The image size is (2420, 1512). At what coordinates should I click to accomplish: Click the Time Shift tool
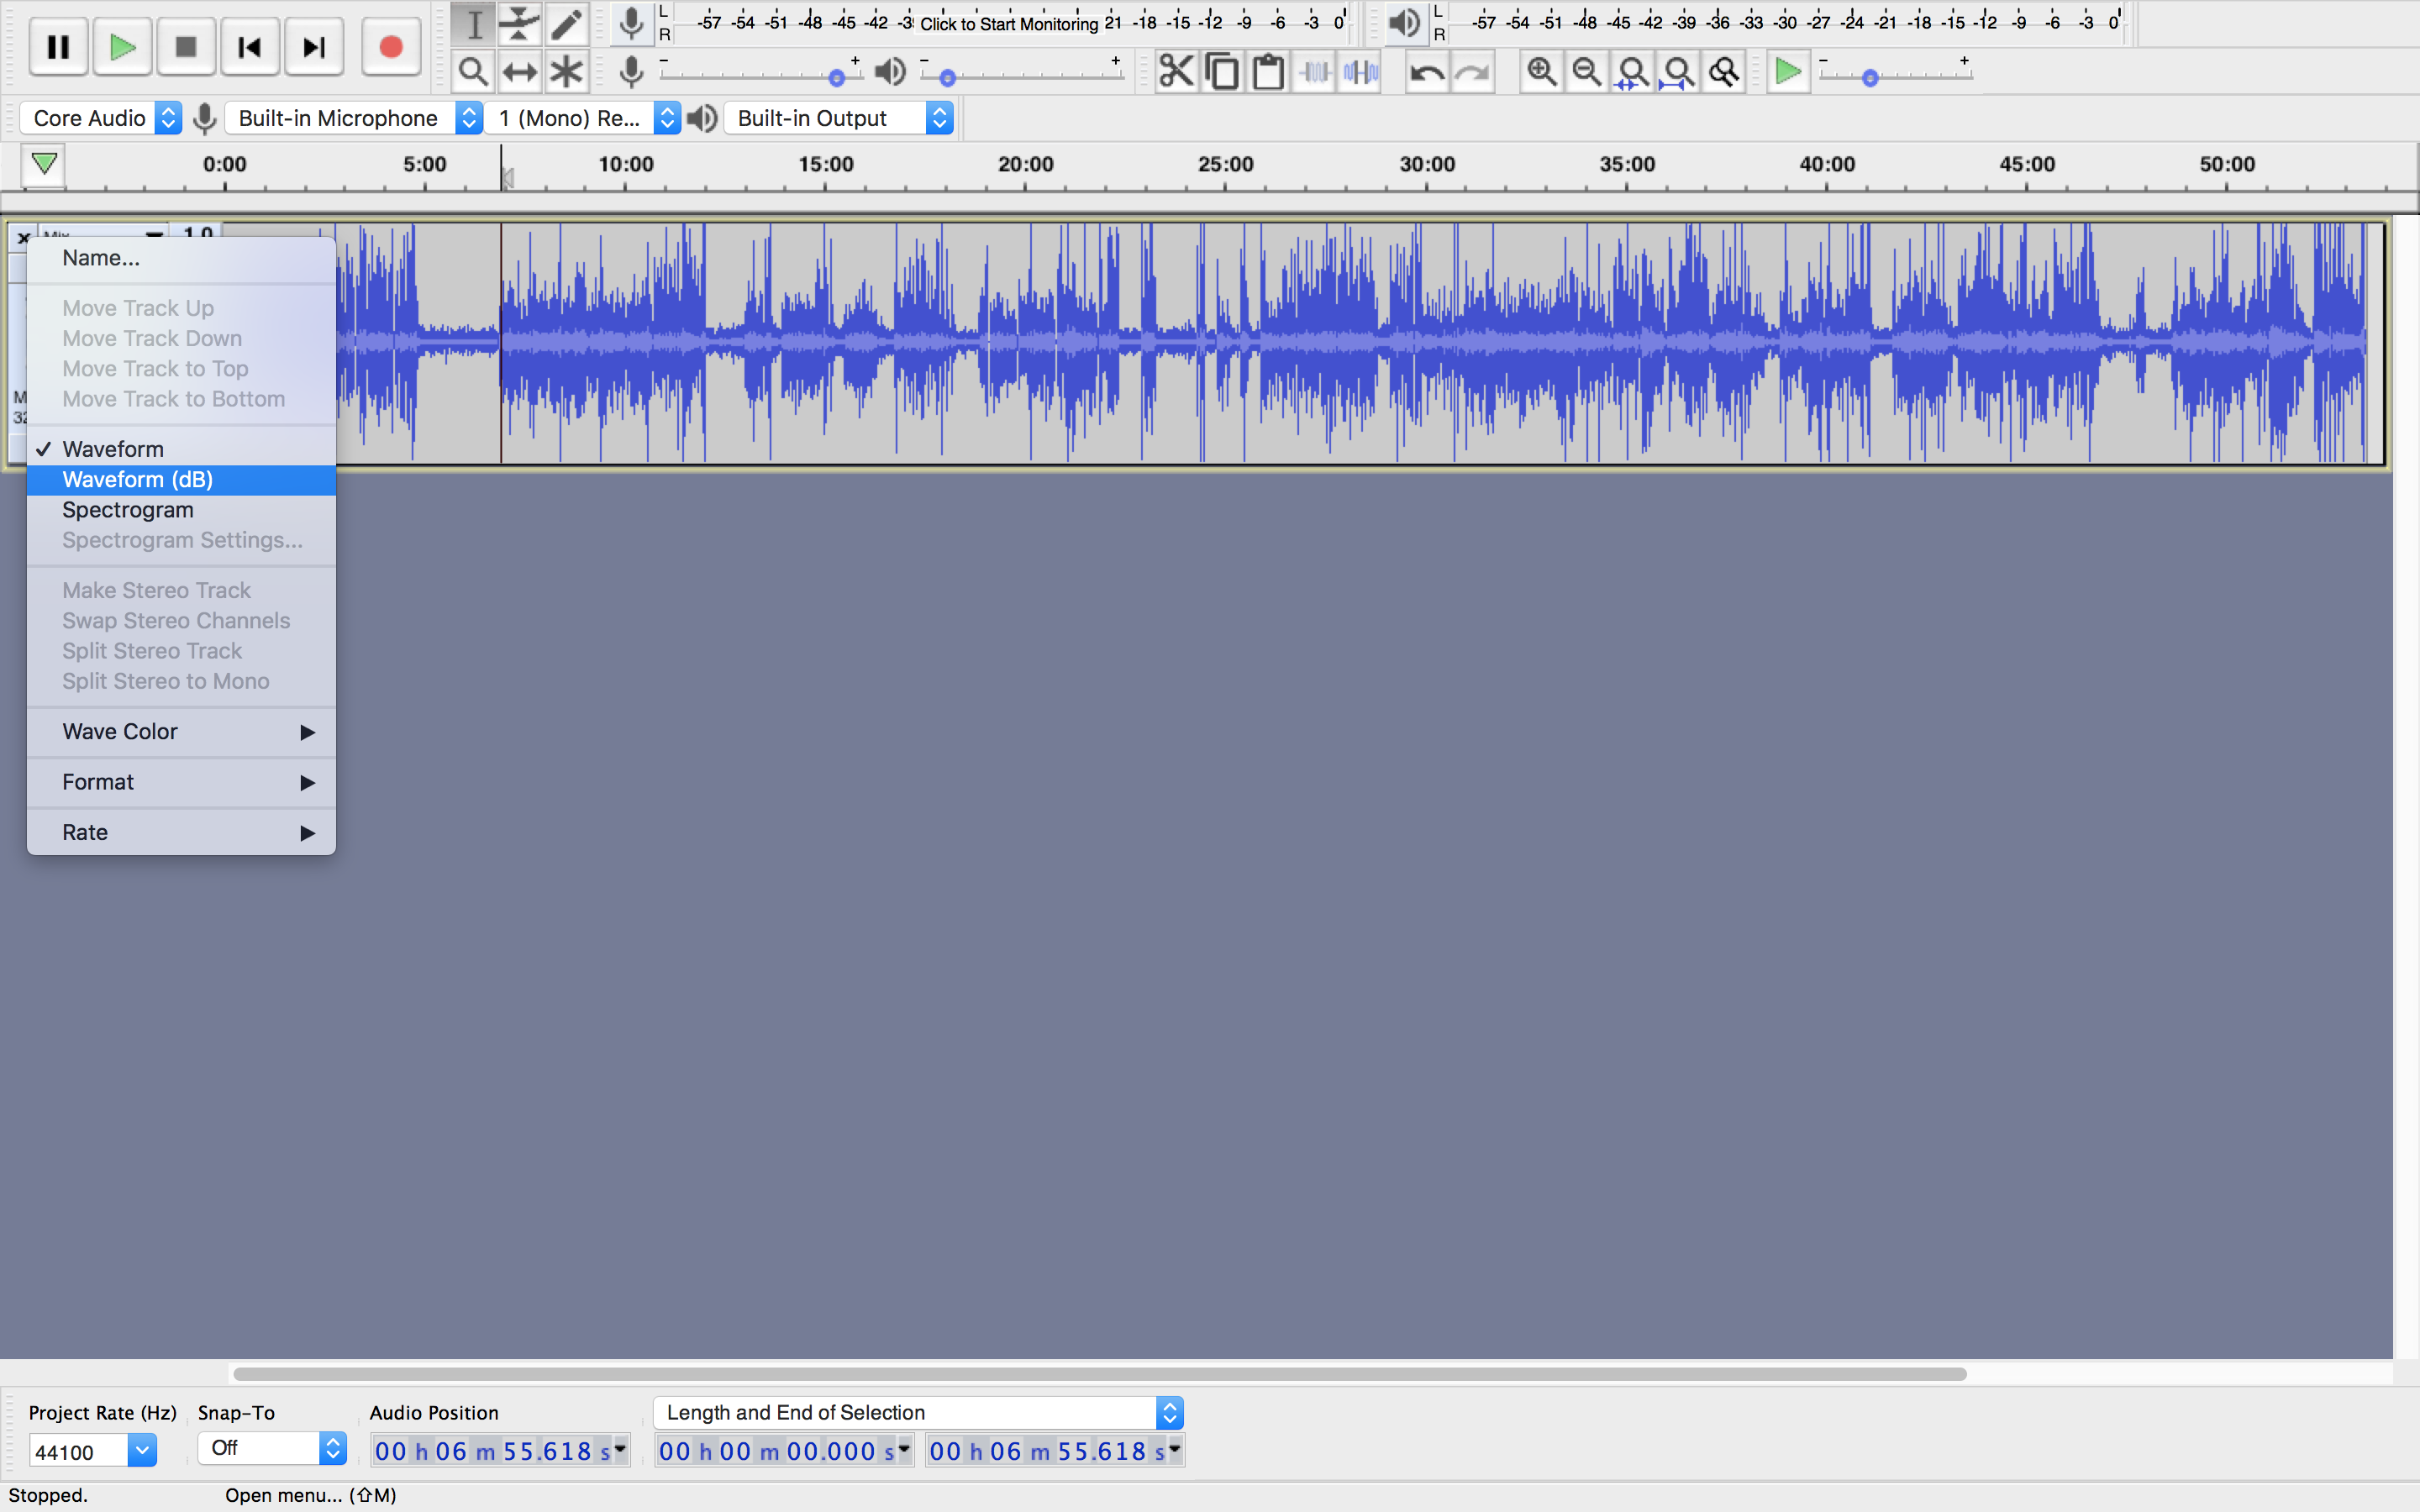tap(519, 72)
